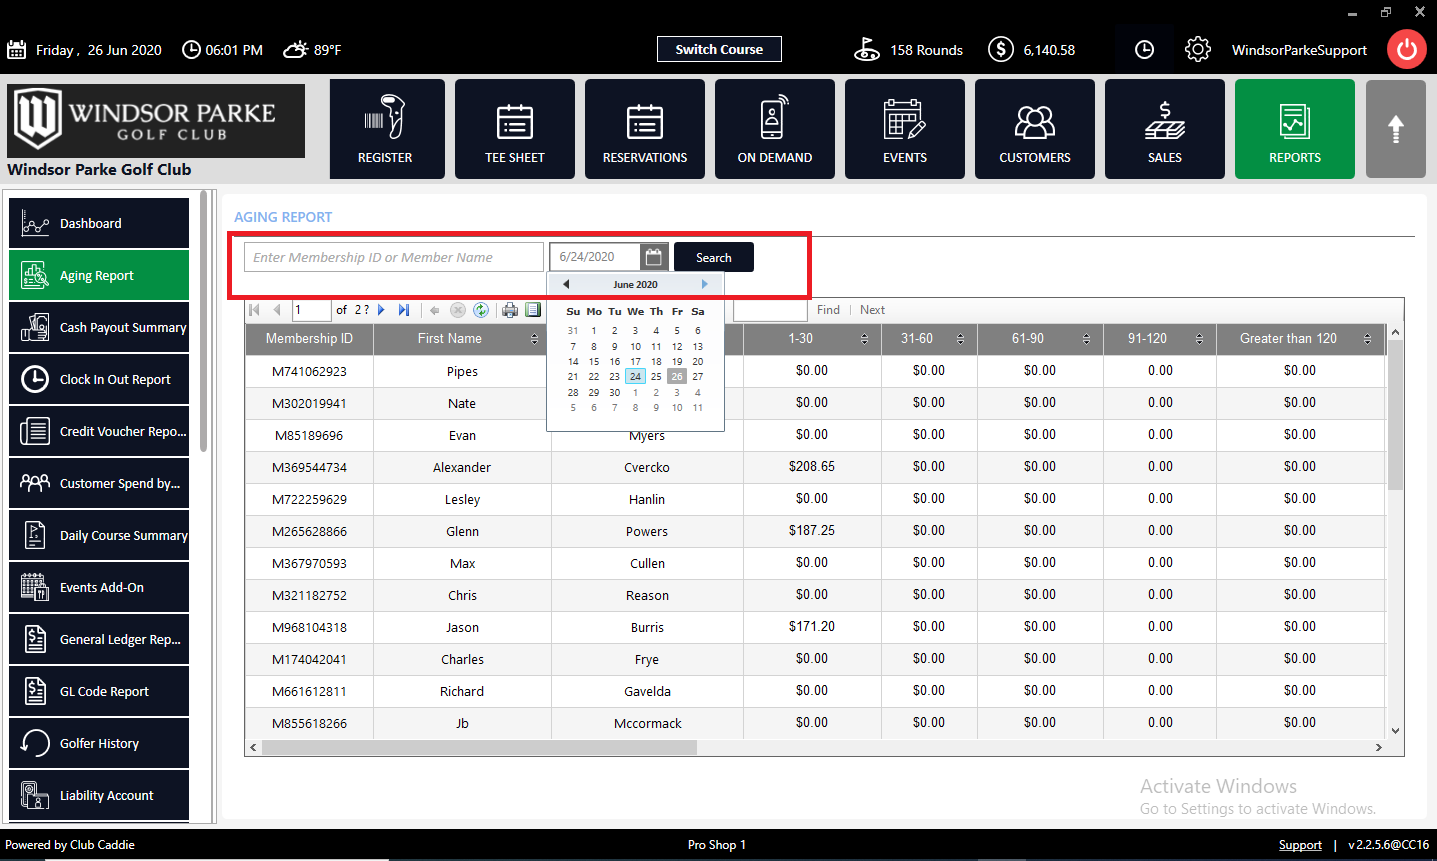Screen dimensions: 1437x861
Task: Click Membership ID M369544734
Action: (x=309, y=467)
